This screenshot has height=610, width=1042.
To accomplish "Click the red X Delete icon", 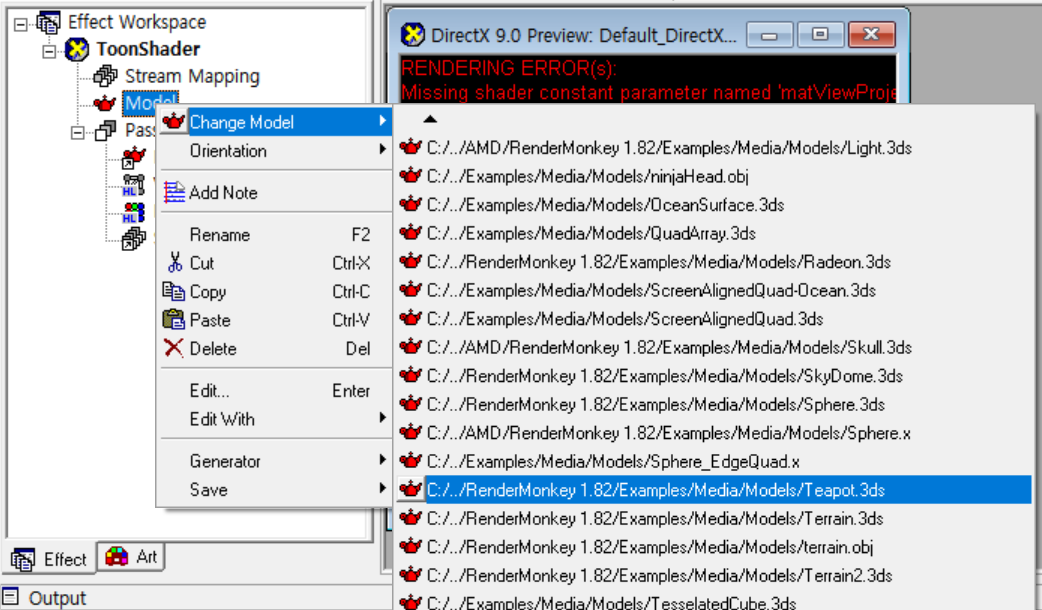I will pyautogui.click(x=173, y=348).
